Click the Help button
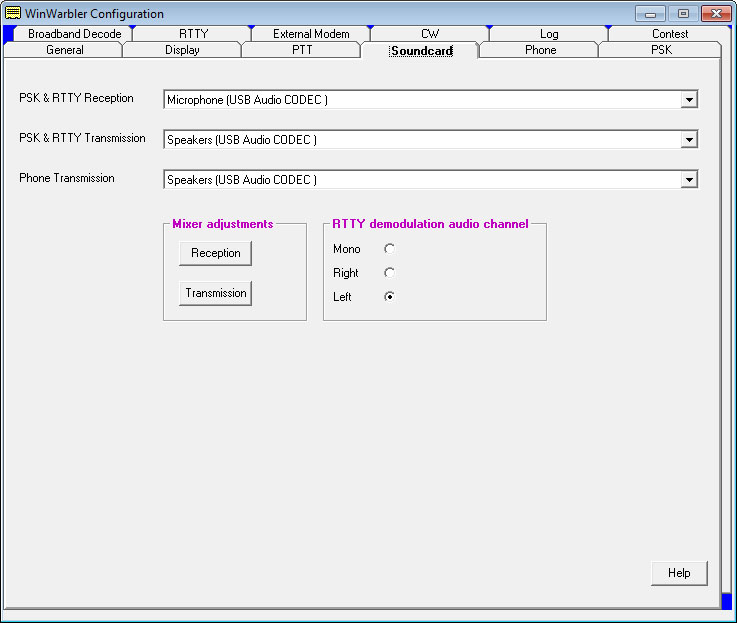 679,573
